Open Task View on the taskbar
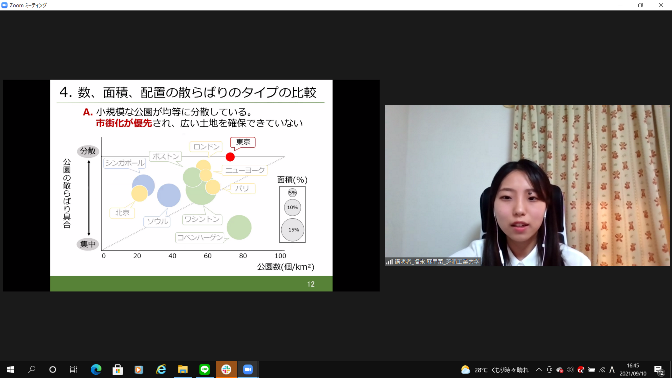This screenshot has width=672, height=378. click(x=73, y=369)
